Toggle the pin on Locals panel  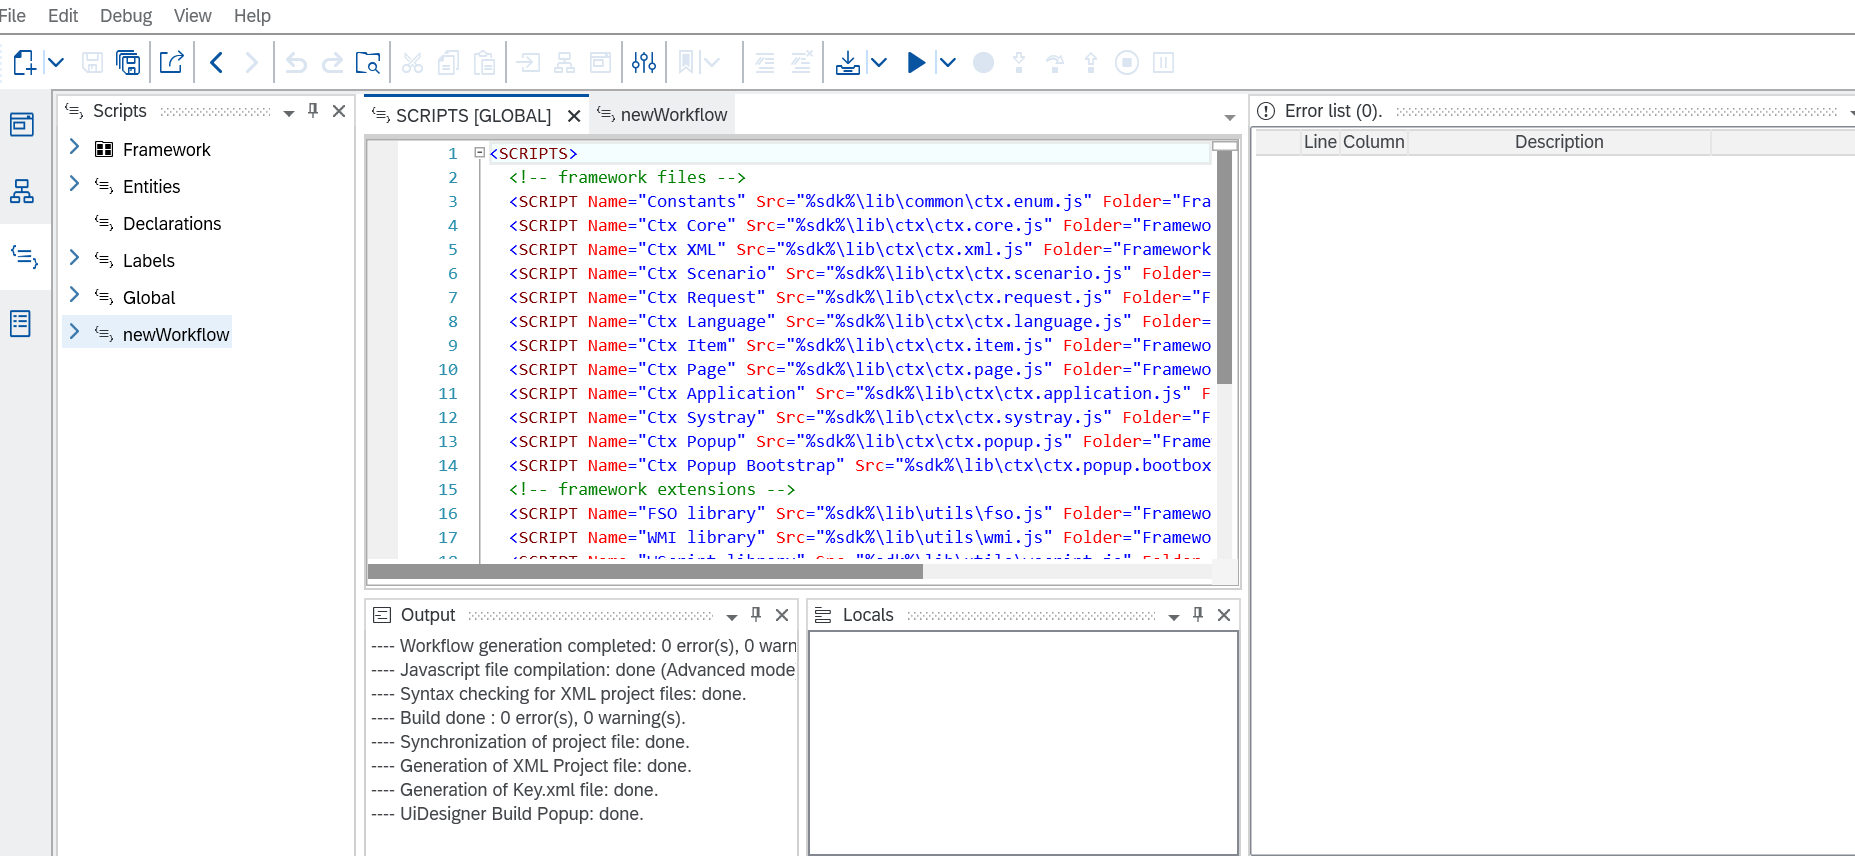(x=1198, y=615)
